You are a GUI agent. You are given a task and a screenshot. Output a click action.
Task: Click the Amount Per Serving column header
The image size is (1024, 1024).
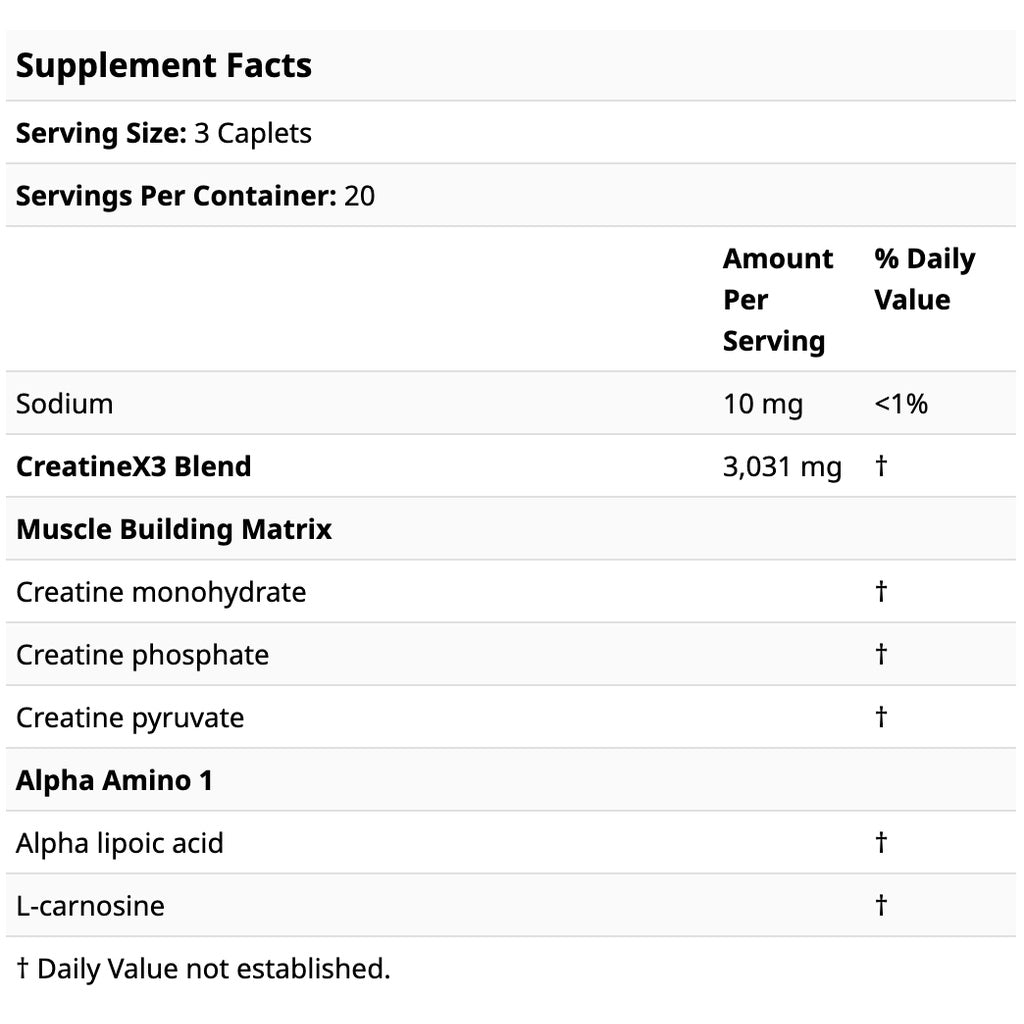(x=777, y=299)
